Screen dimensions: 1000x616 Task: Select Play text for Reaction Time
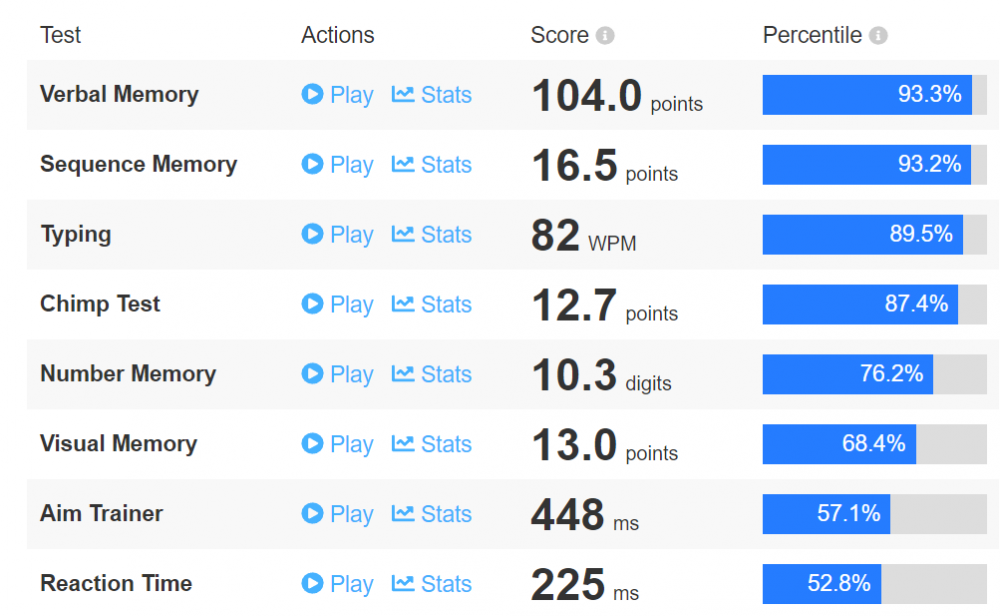pos(351,584)
